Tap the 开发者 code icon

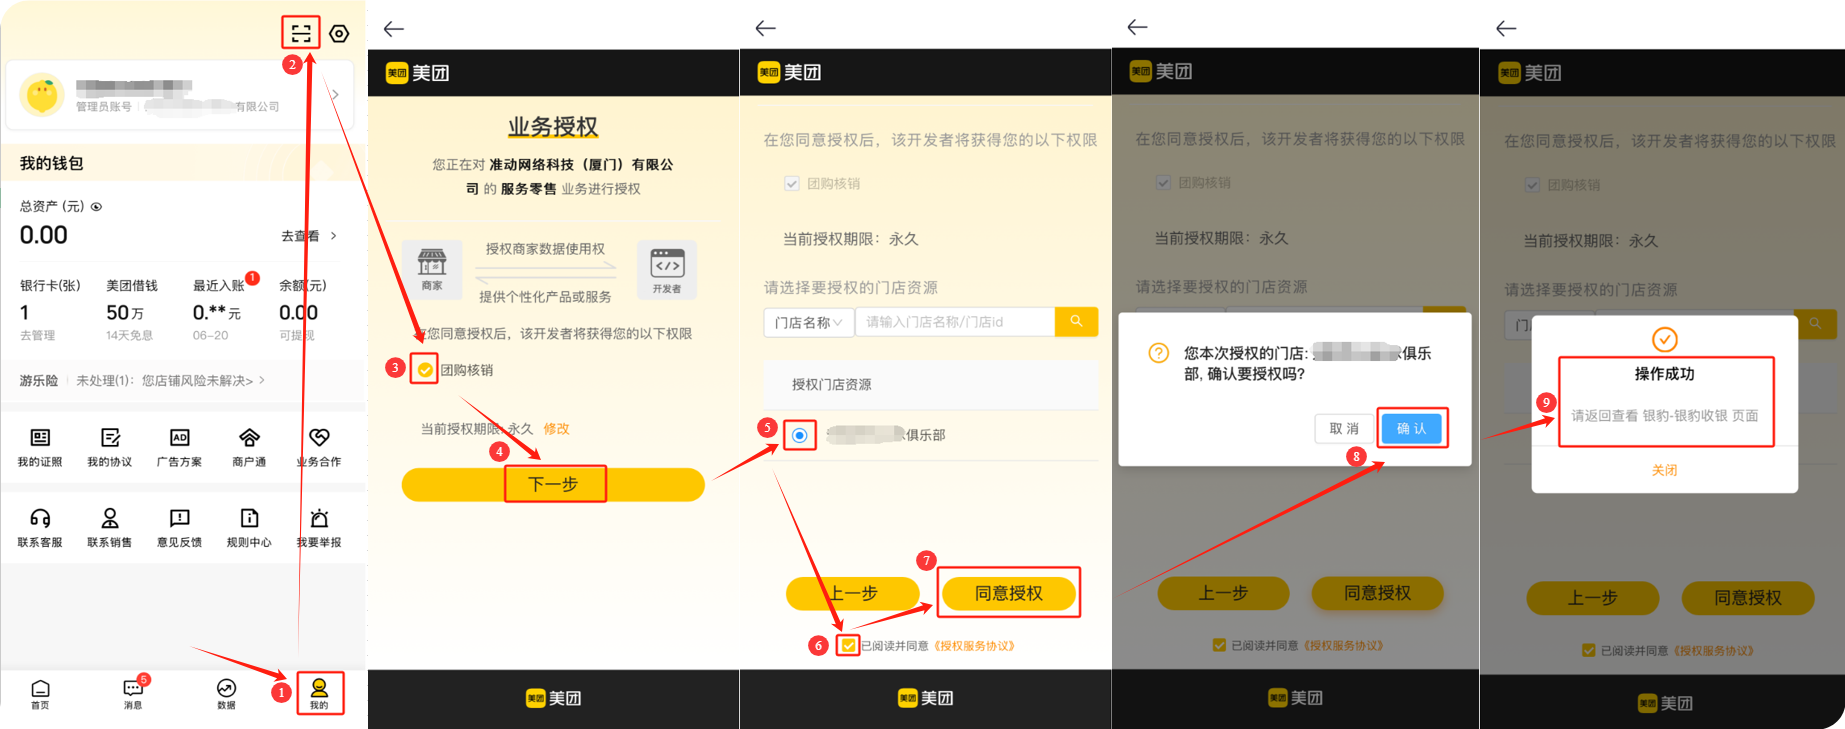(667, 270)
